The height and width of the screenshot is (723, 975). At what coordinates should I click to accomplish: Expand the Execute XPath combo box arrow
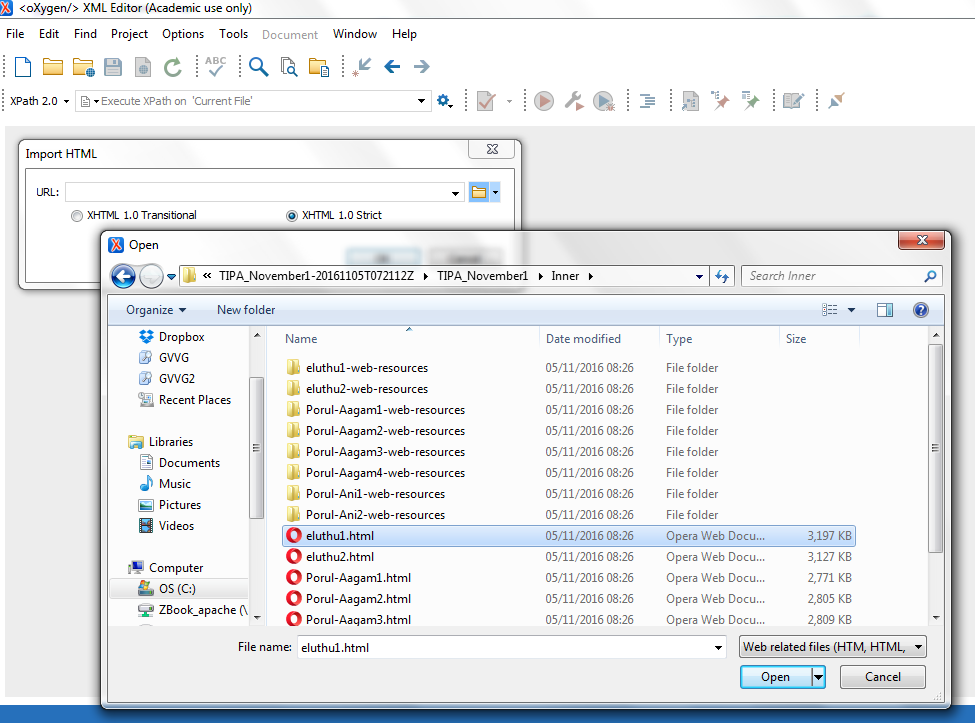pyautogui.click(x=421, y=101)
